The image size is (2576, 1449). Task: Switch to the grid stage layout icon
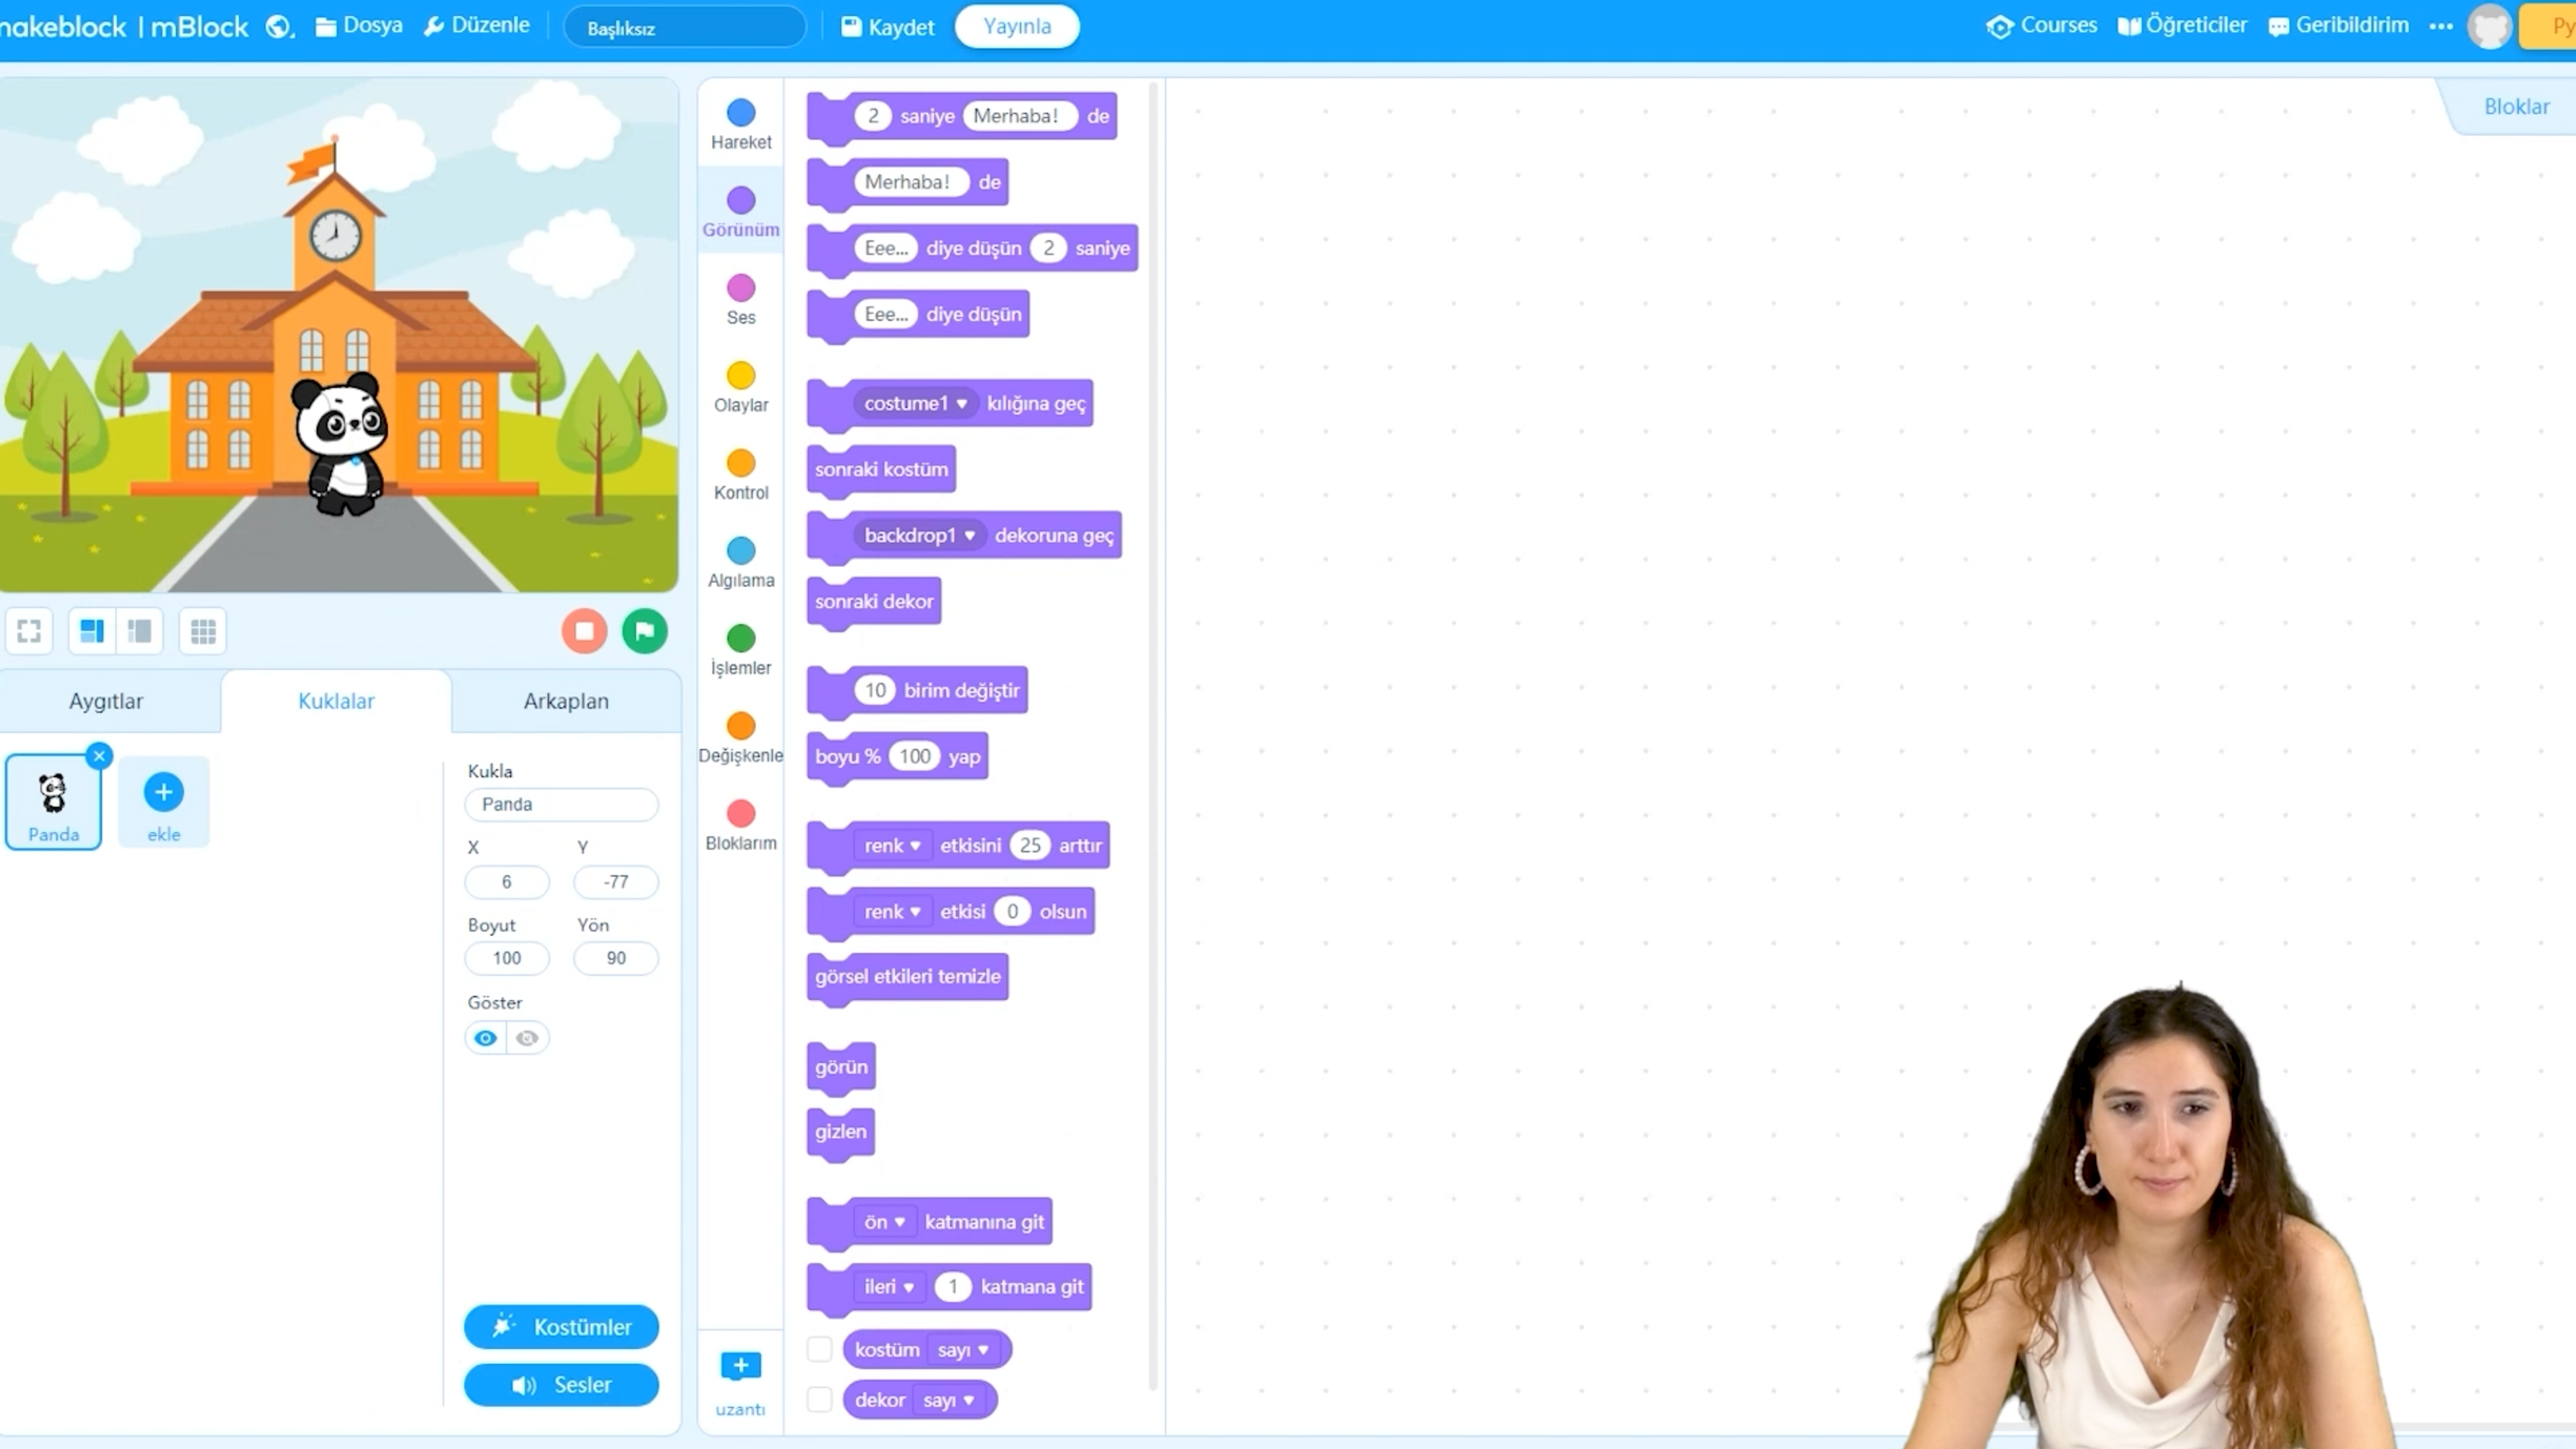coord(203,631)
